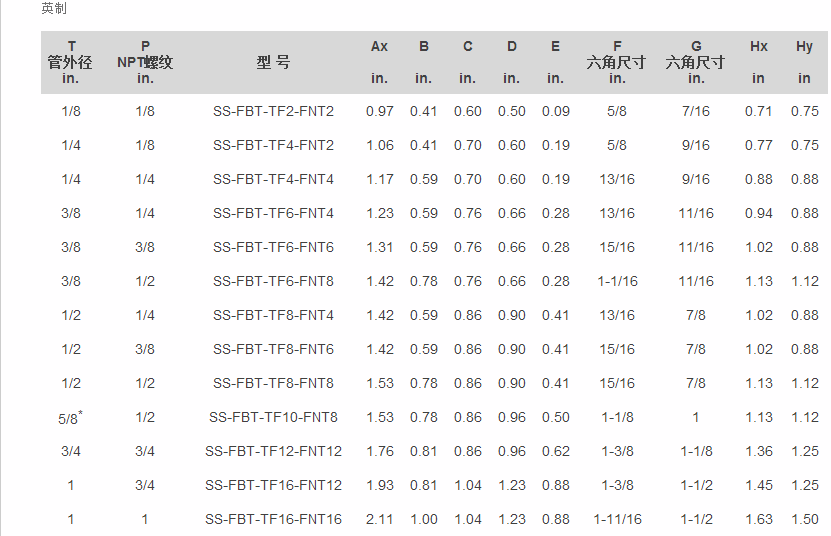Select the SS-FBT-TF16-FNT16 model
This screenshot has width=831, height=536.
click(273, 519)
